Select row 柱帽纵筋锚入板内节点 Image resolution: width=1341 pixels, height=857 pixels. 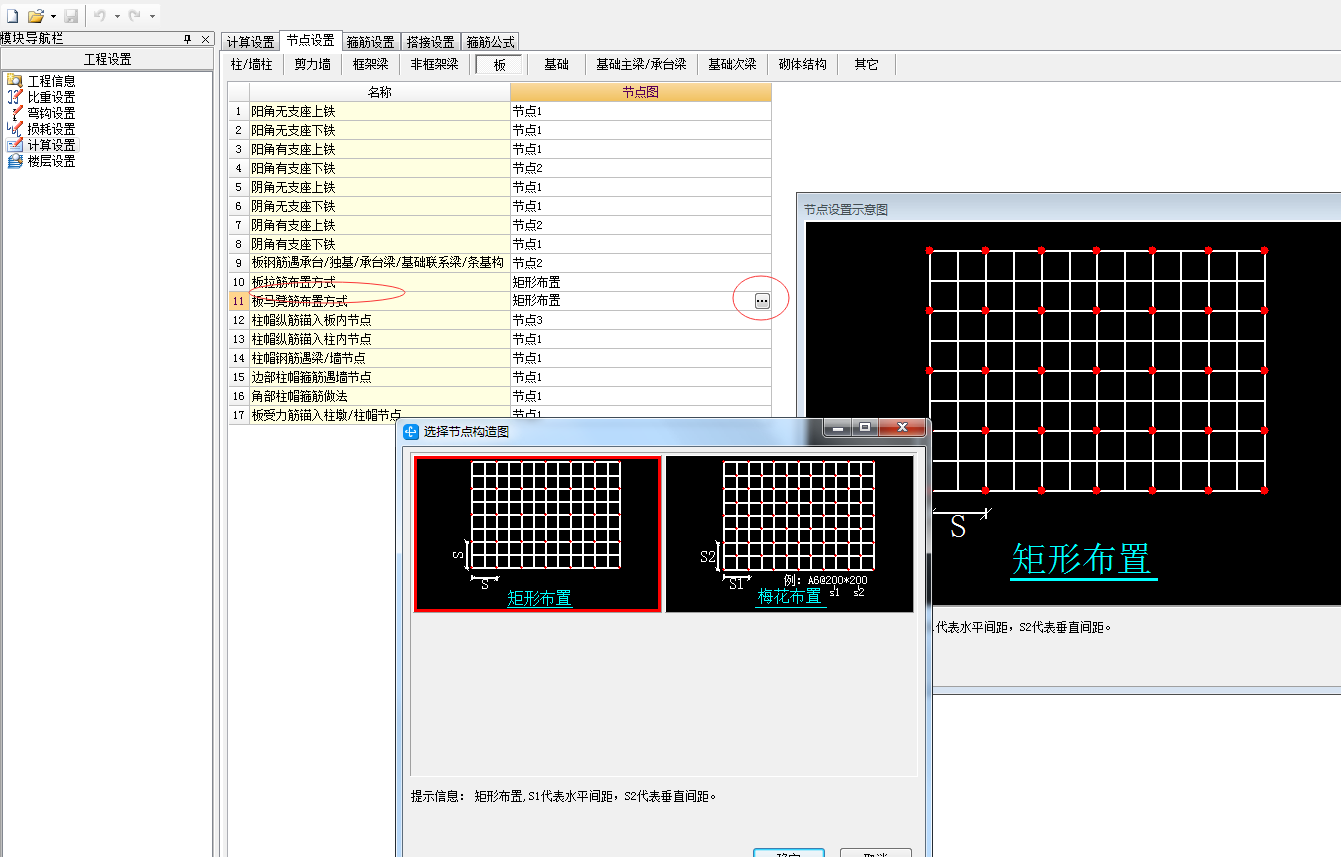[380, 320]
